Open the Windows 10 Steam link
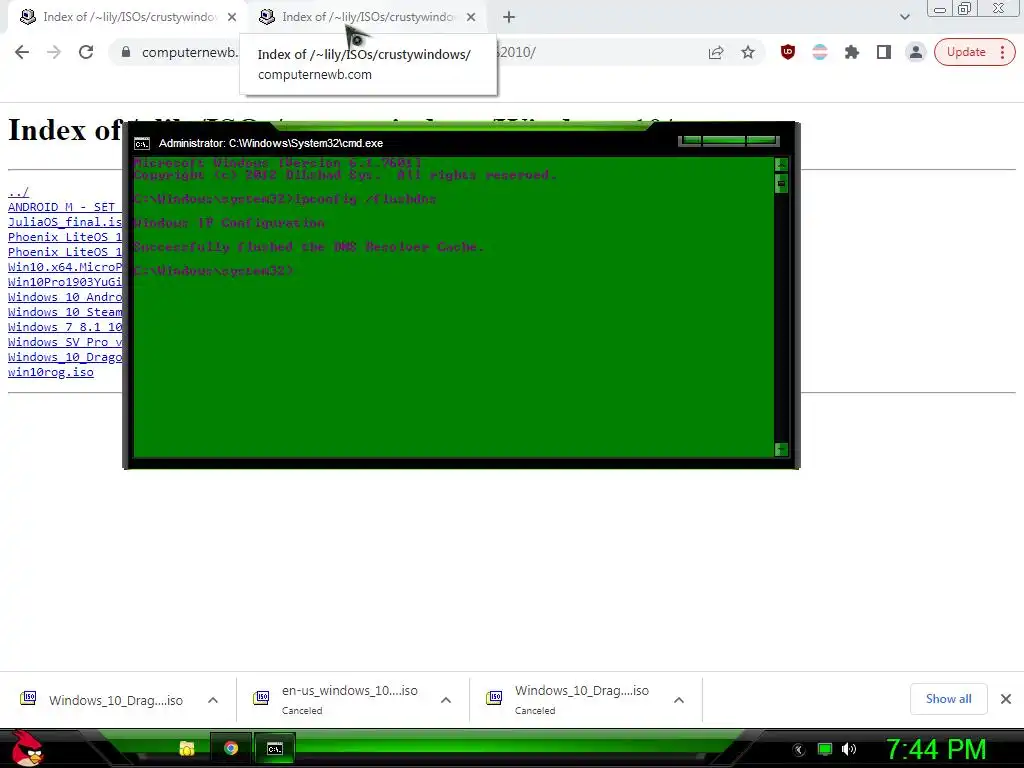Viewport: 1024px width, 768px height. 65,312
